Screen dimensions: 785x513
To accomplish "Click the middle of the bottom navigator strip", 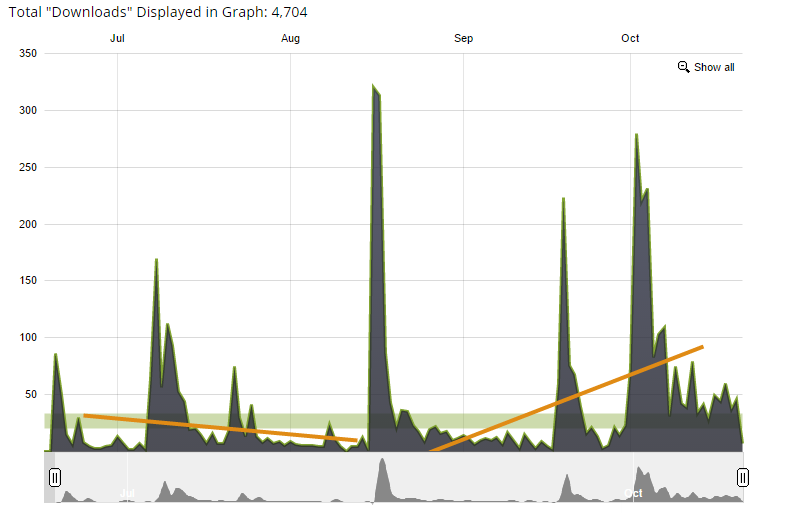I will point(398,477).
